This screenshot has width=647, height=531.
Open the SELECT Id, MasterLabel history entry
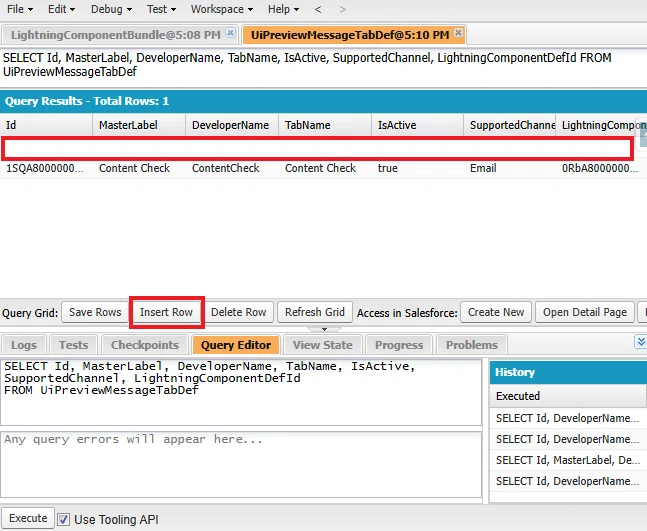[568, 460]
